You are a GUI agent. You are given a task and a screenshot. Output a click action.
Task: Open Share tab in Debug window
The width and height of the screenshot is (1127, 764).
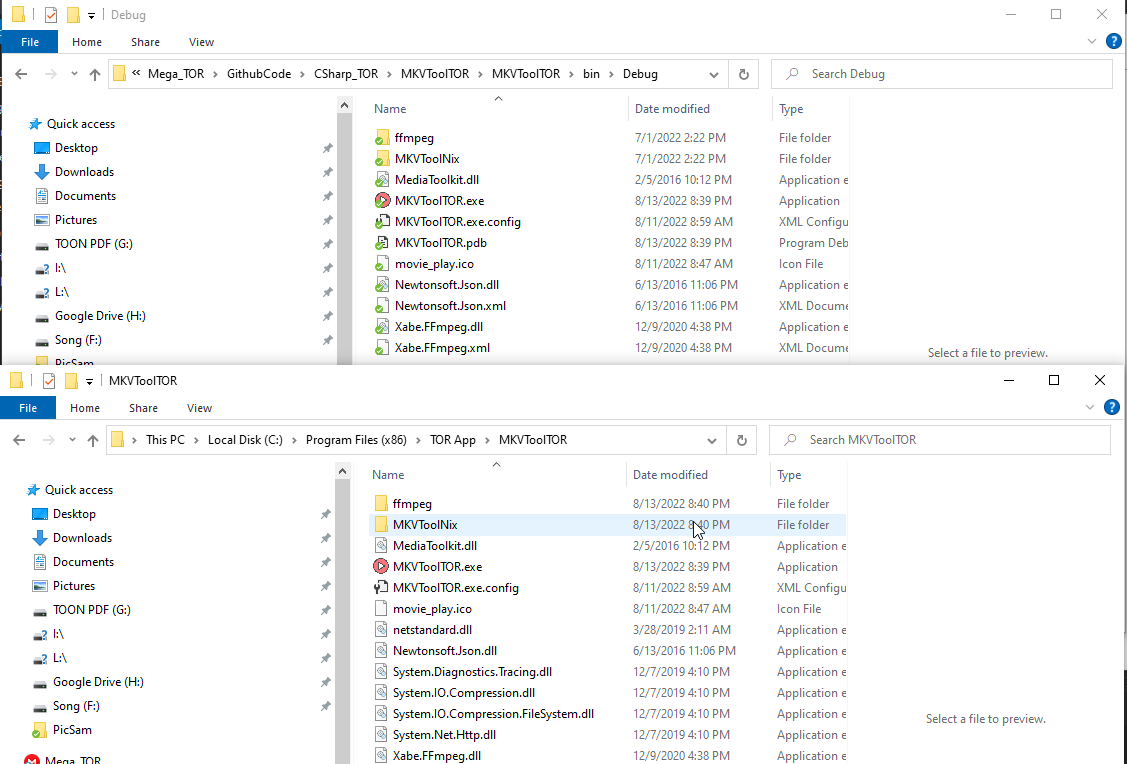pos(145,42)
